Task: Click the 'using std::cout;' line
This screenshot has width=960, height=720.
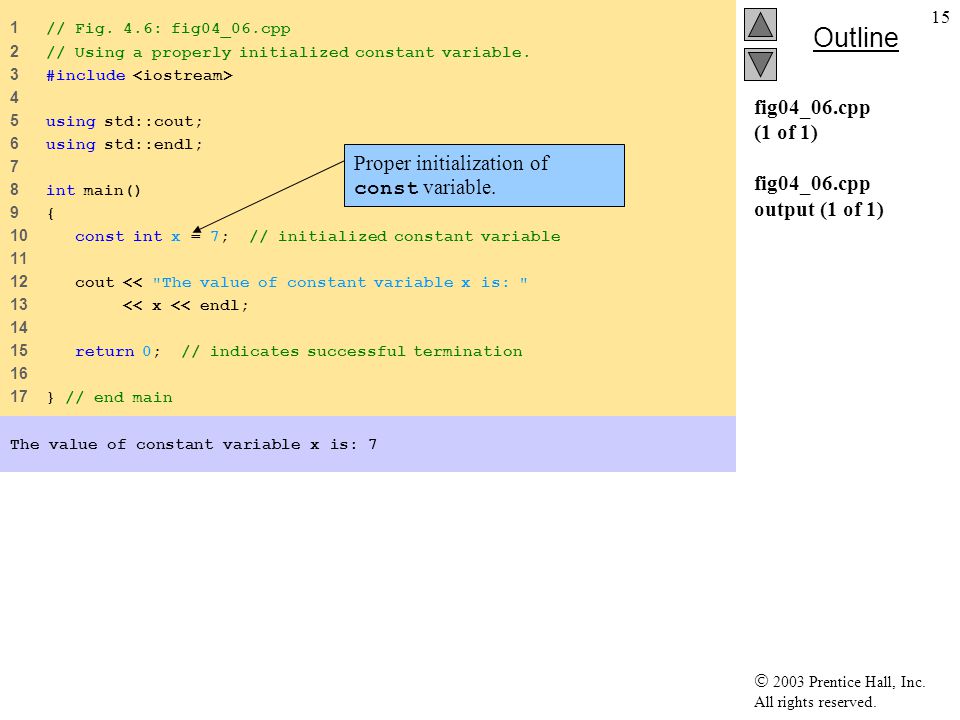Action: pyautogui.click(x=124, y=121)
